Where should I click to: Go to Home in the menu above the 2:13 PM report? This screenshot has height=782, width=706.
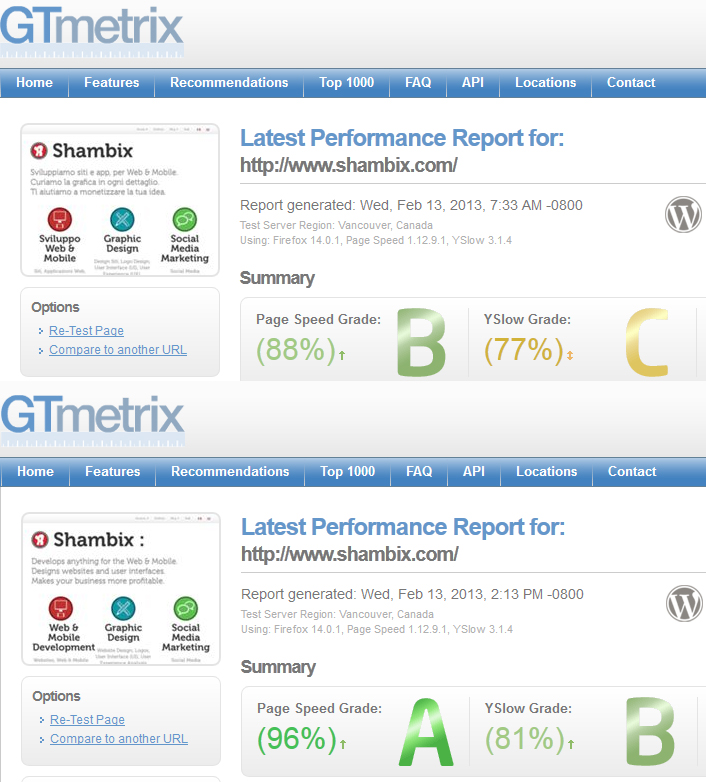(x=35, y=472)
